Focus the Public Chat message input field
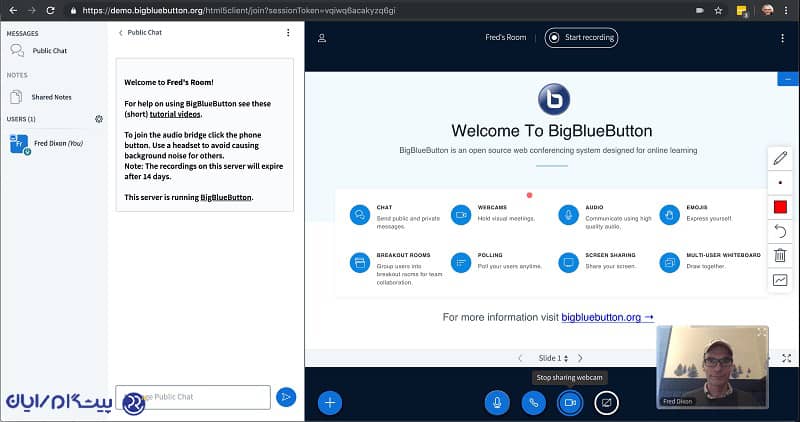This screenshot has width=800, height=422. click(x=193, y=397)
